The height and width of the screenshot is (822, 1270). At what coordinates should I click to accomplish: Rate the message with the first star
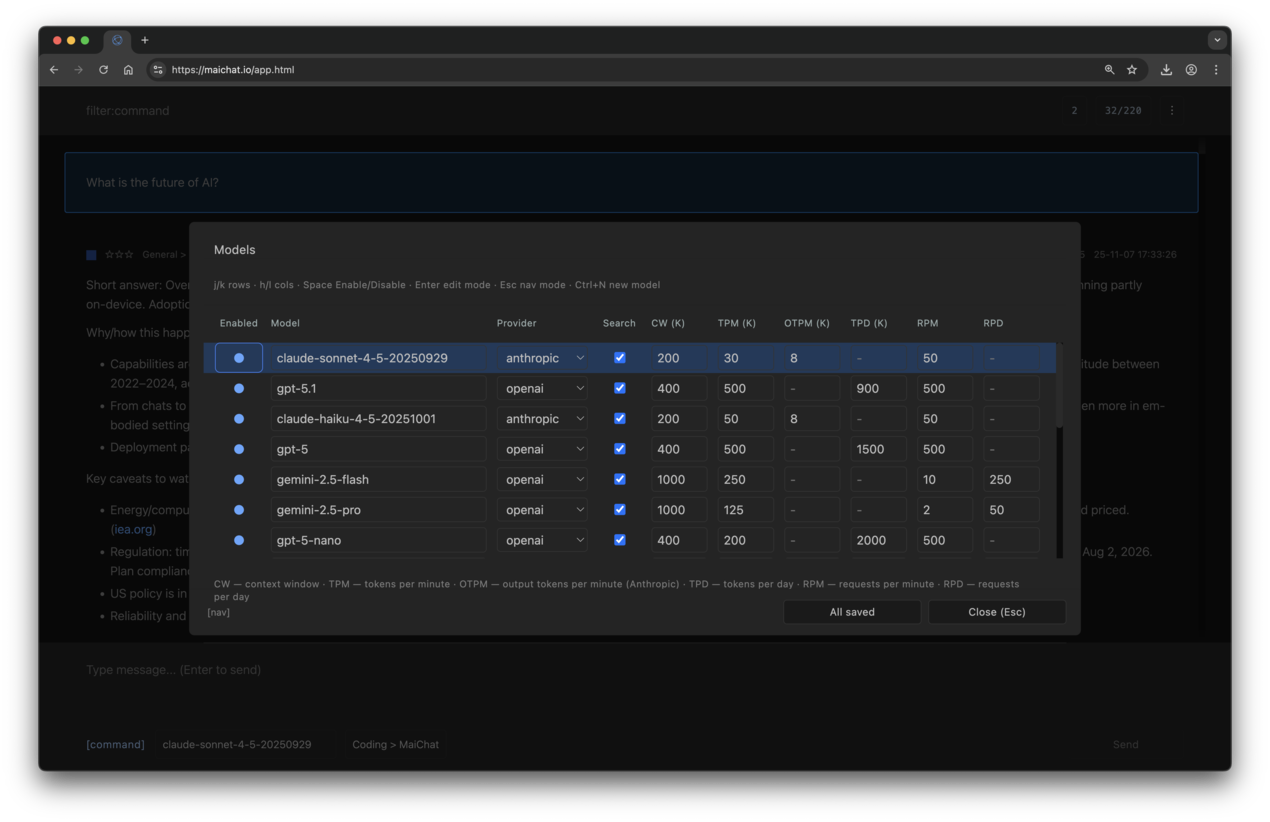(111, 254)
